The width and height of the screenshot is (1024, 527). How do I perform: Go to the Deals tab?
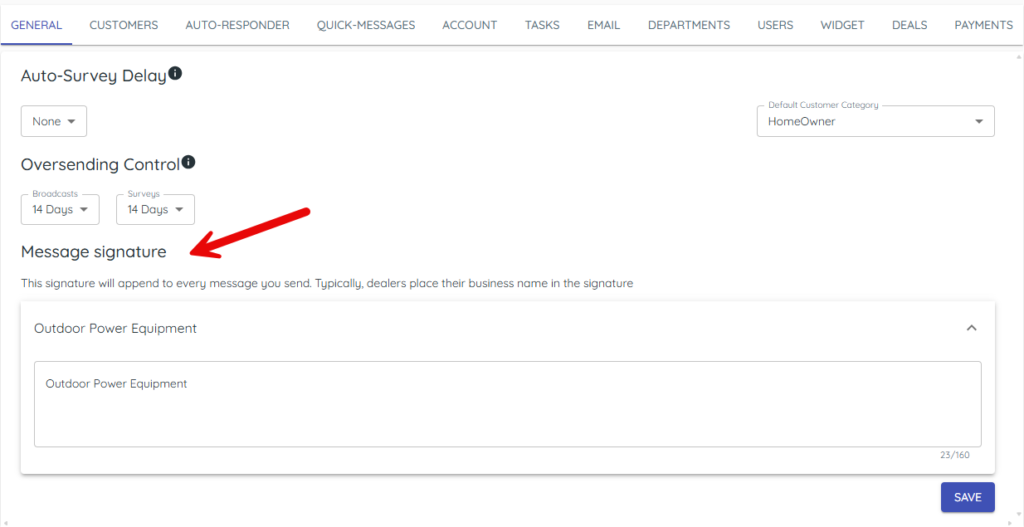pos(909,25)
